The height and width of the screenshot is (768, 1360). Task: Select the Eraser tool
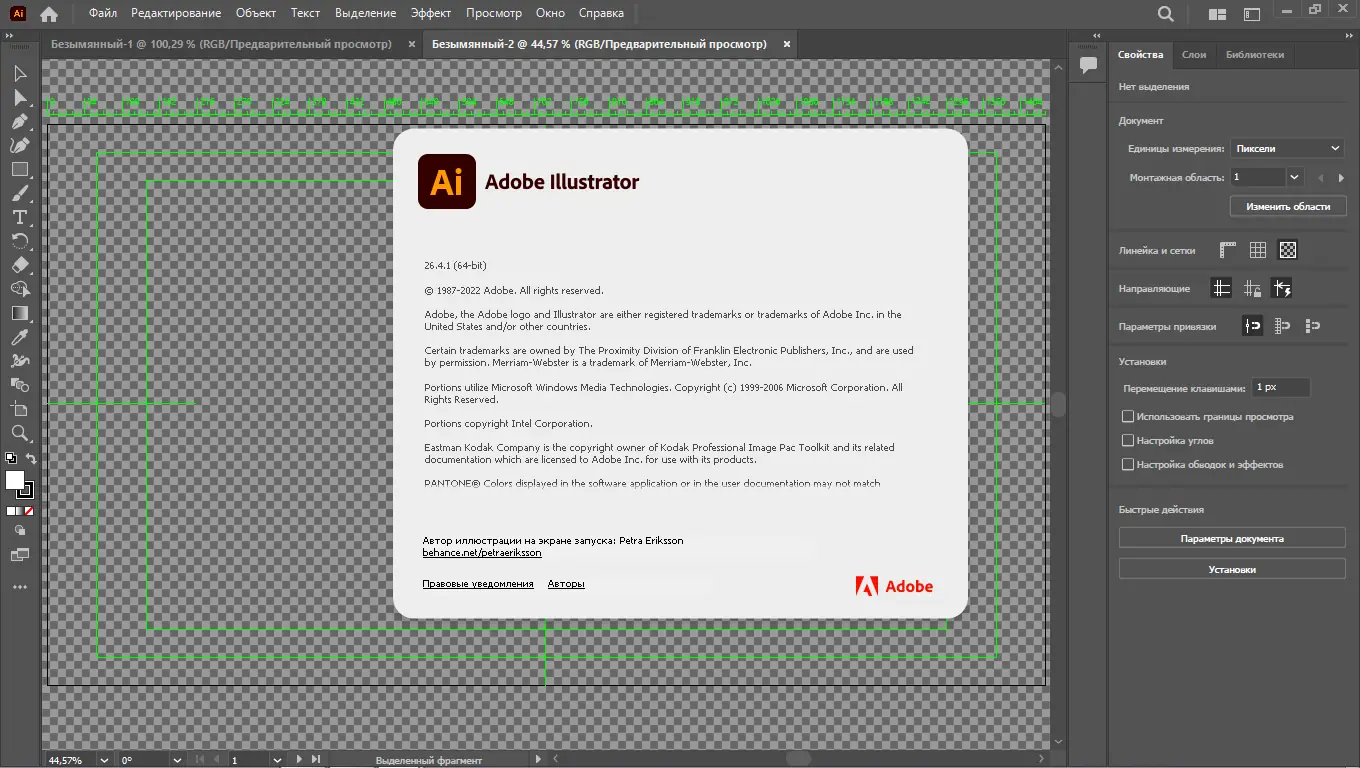[x=20, y=265]
